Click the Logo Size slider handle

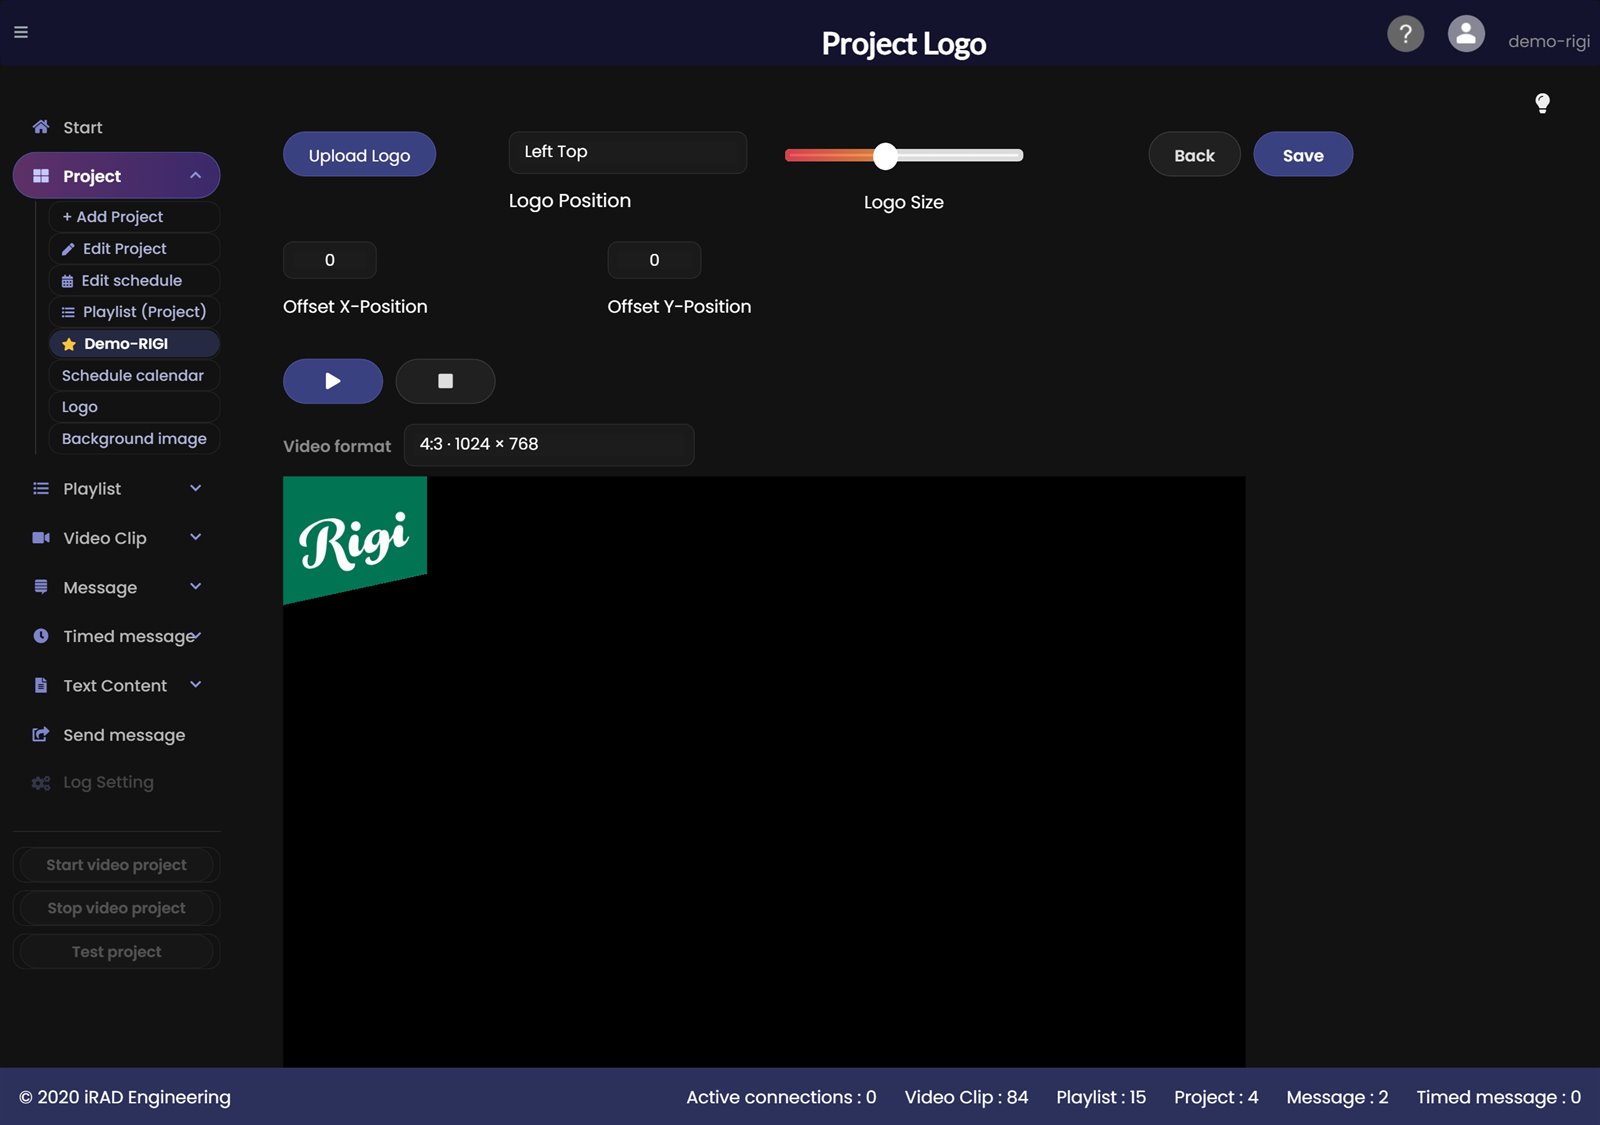point(885,155)
